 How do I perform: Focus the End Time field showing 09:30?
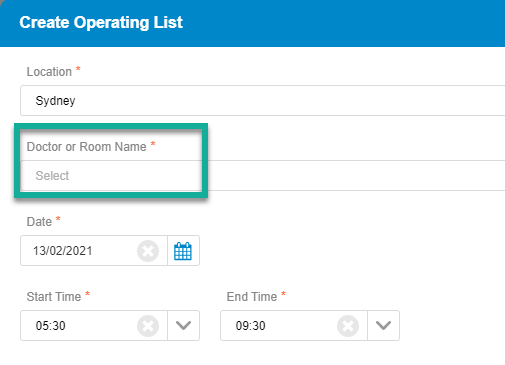(278, 326)
